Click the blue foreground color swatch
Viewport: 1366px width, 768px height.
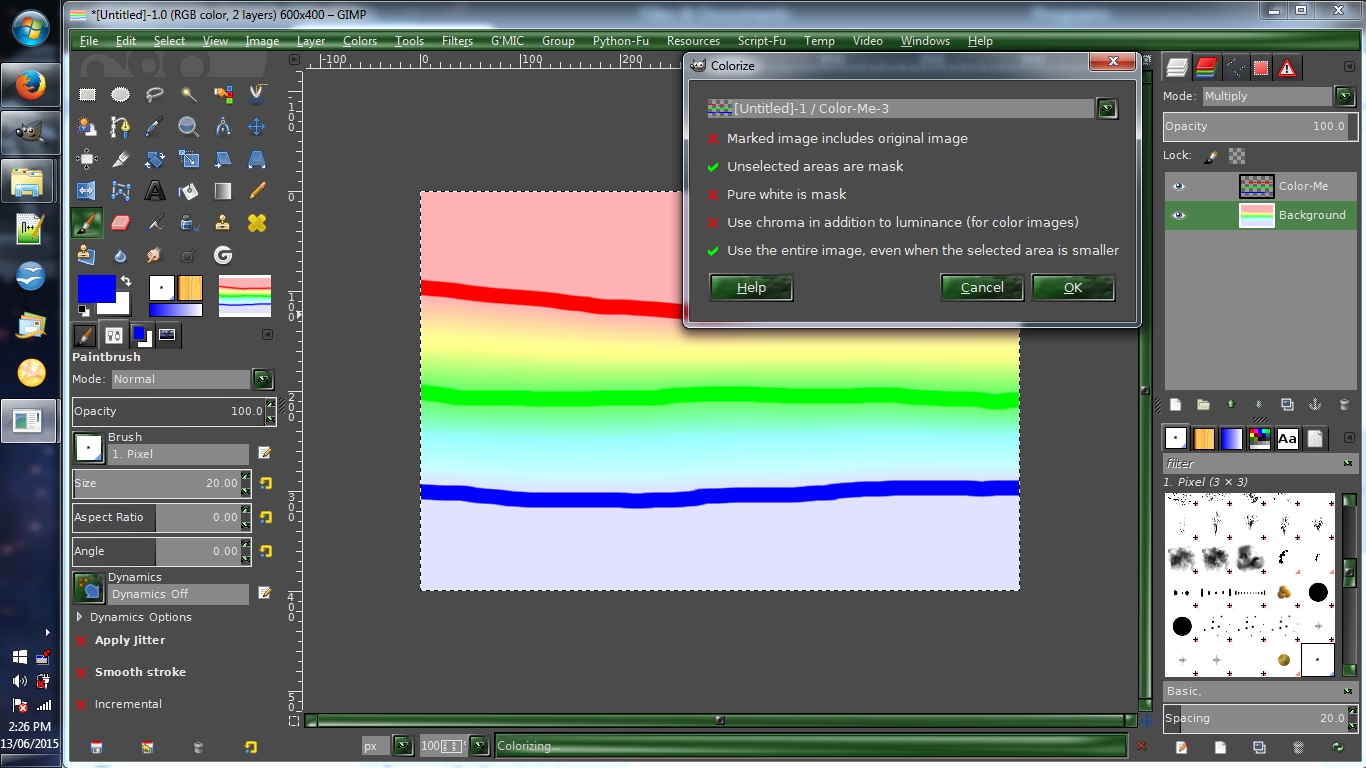(95, 289)
